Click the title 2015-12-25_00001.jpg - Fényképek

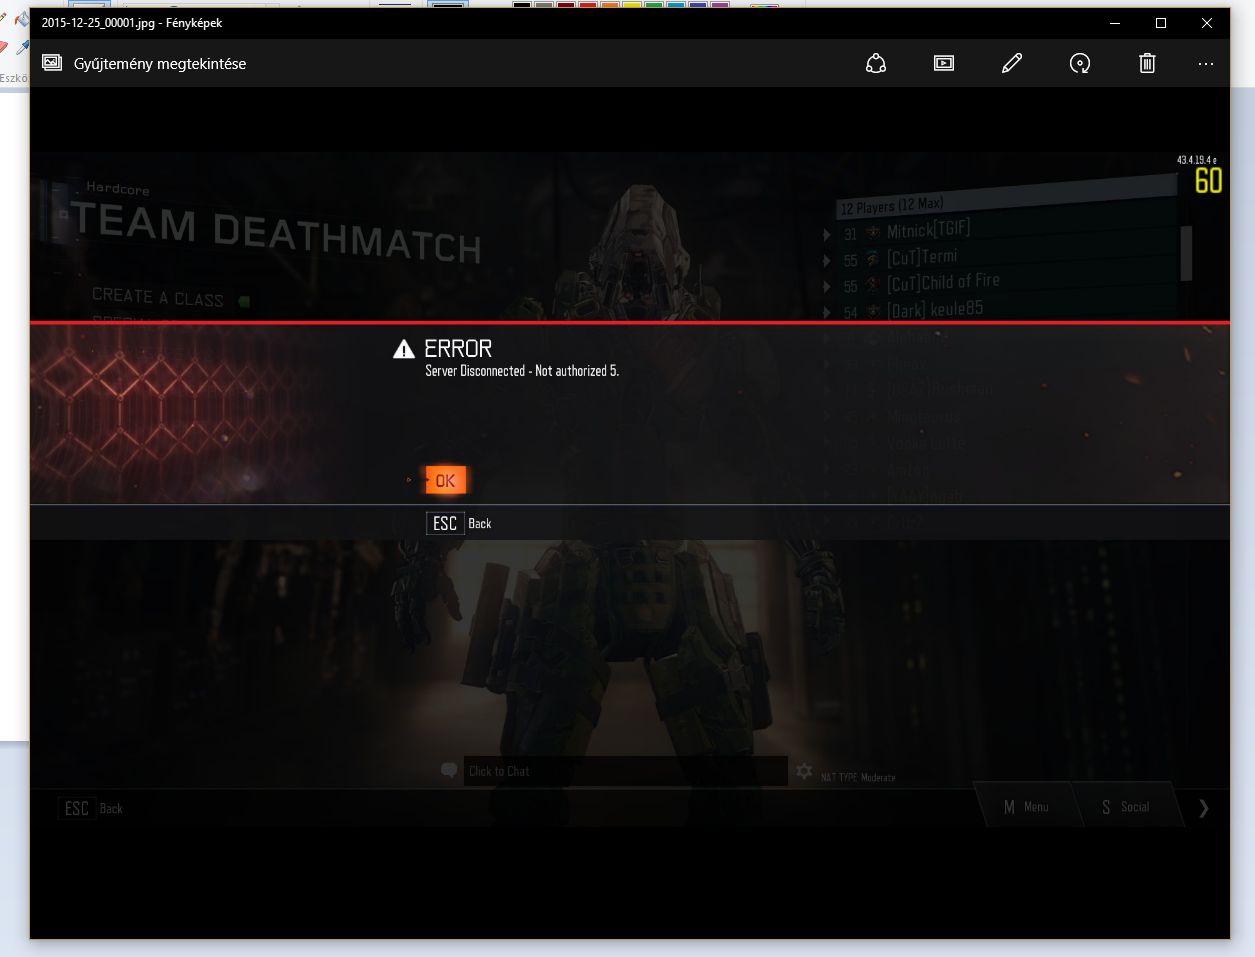pos(132,22)
